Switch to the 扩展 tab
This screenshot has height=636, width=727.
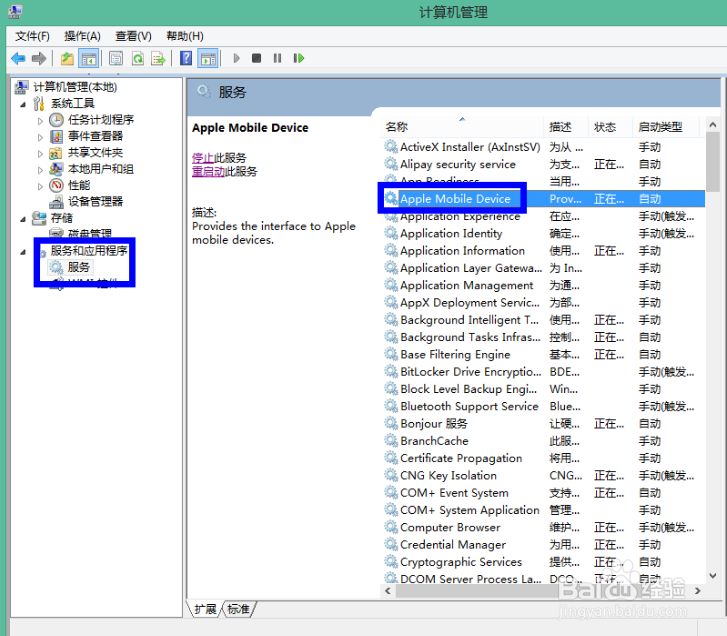[205, 609]
